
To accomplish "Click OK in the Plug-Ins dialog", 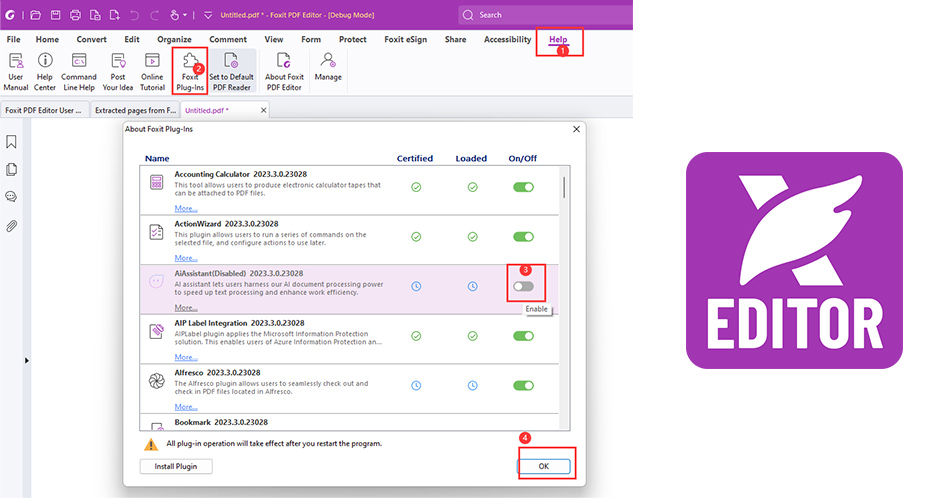I will (x=544, y=466).
